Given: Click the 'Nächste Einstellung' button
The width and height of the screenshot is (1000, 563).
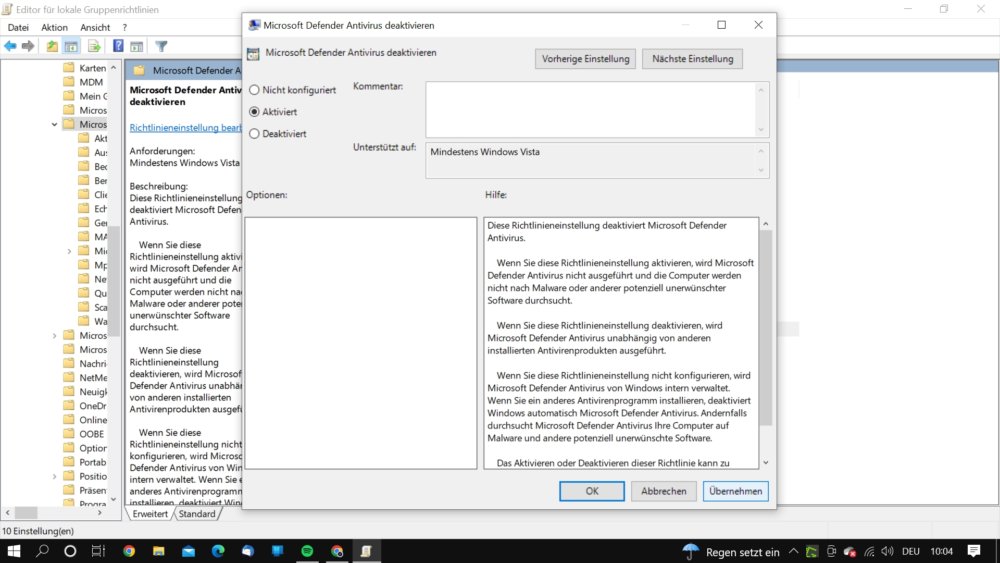Looking at the screenshot, I should click(693, 59).
